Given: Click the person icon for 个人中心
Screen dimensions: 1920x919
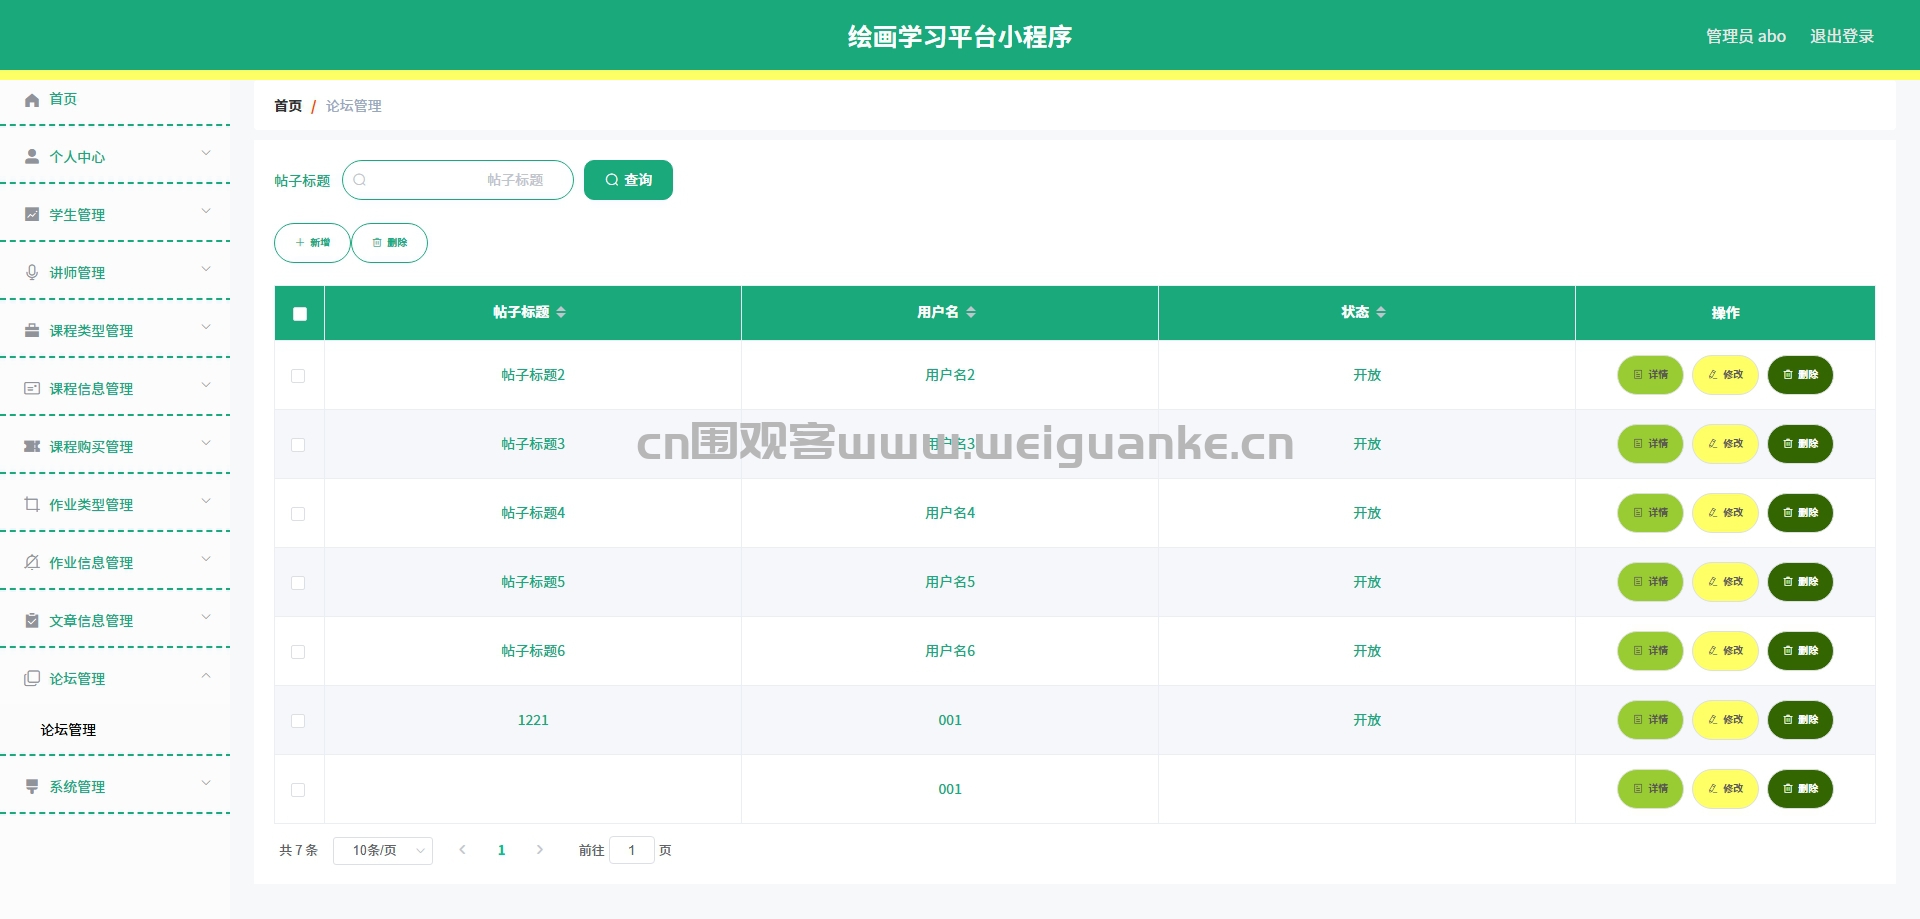Looking at the screenshot, I should (32, 157).
